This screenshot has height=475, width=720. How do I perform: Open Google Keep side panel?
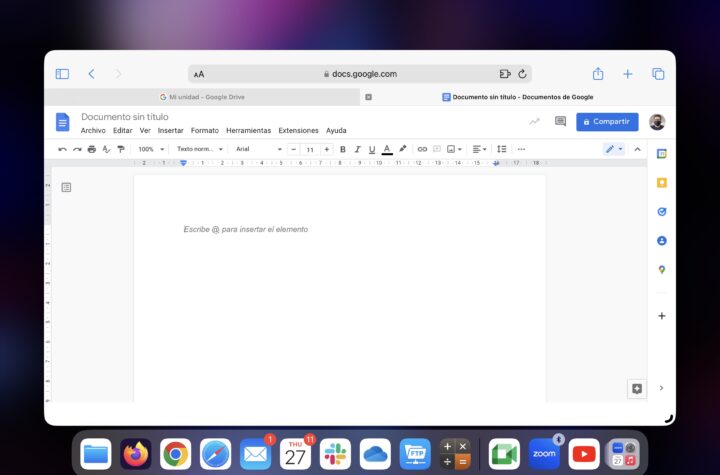(x=662, y=183)
